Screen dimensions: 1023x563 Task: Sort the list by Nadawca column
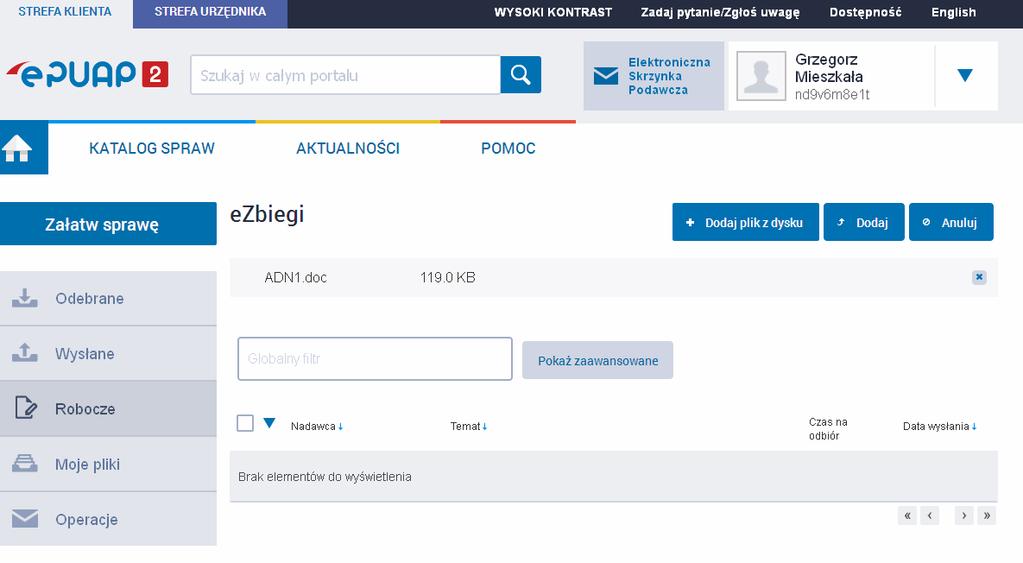pyautogui.click(x=317, y=426)
